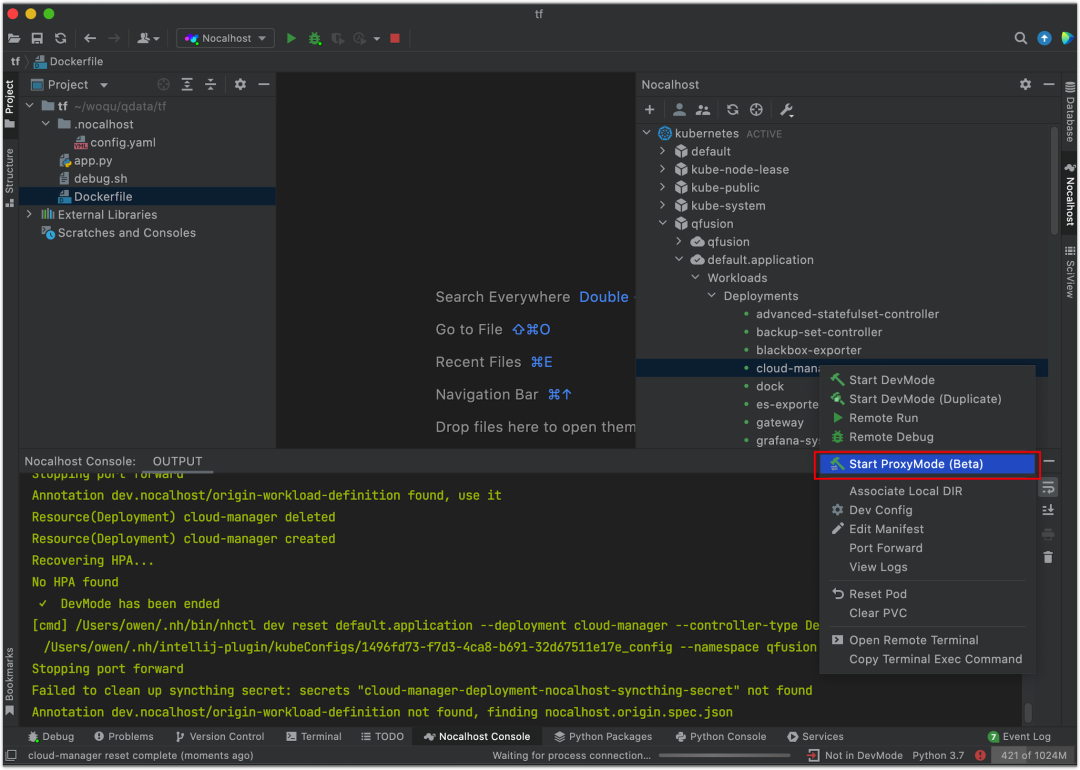Open the Database side tool tab

tap(1070, 112)
